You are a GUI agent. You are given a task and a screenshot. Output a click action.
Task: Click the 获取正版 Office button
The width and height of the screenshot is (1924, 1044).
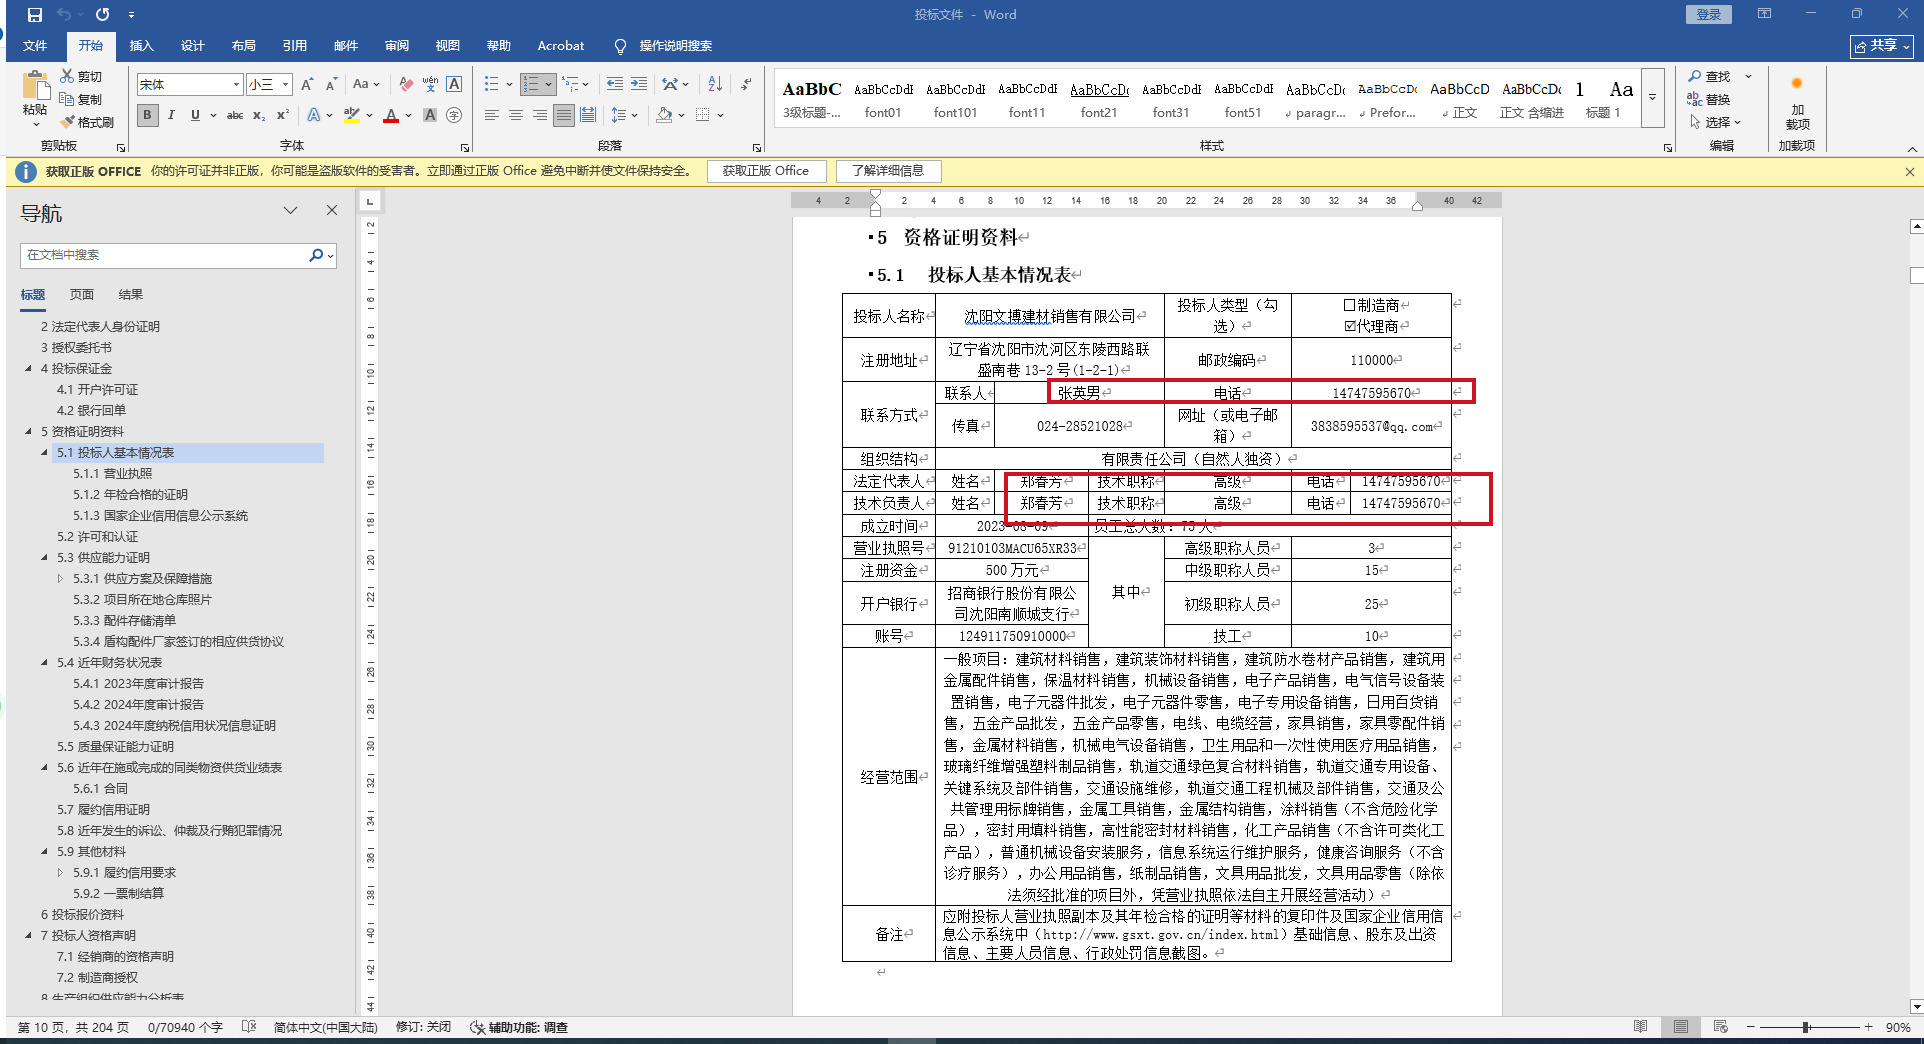click(x=766, y=171)
